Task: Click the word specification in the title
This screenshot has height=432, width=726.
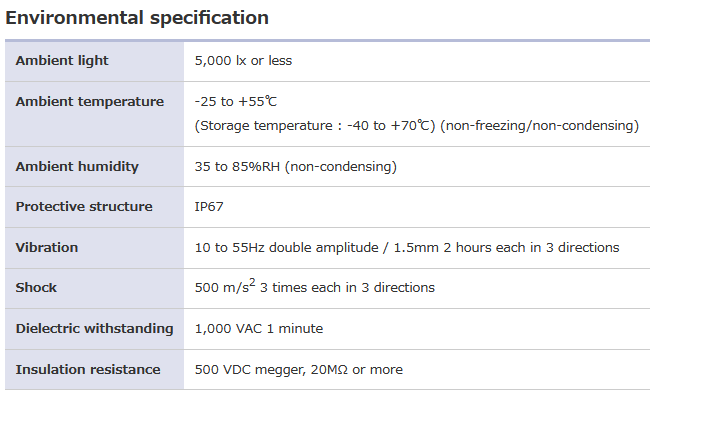Action: 209,19
